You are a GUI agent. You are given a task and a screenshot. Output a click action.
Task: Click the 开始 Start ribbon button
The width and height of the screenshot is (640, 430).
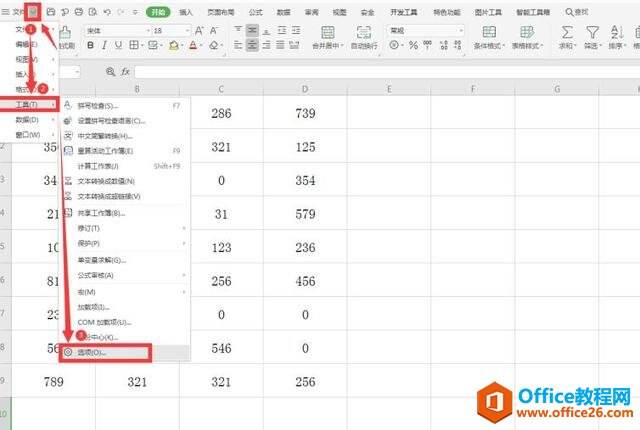(x=157, y=12)
